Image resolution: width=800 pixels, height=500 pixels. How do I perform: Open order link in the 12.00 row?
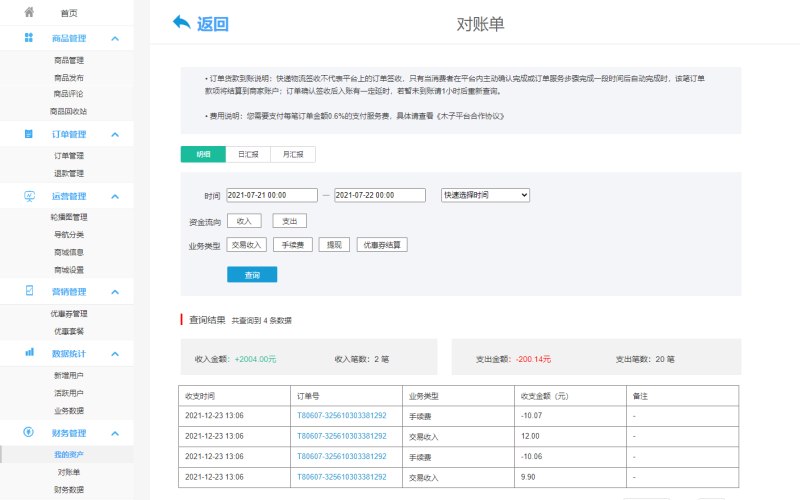coord(342,436)
